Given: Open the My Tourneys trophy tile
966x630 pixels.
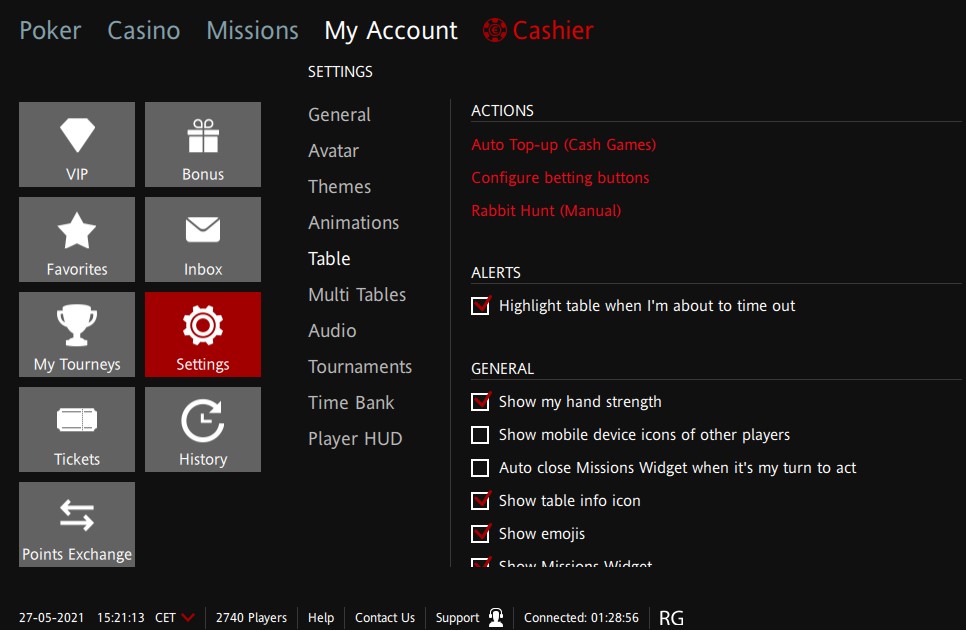Looking at the screenshot, I should coord(77,334).
